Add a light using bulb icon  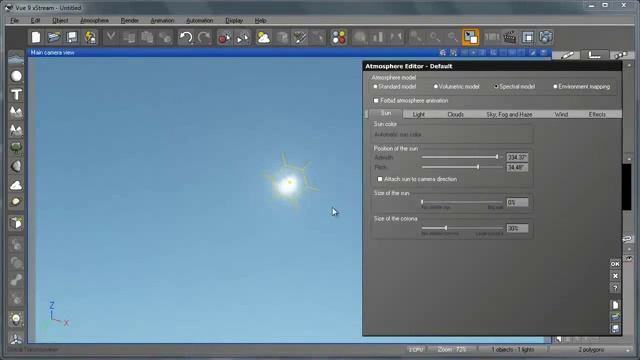tap(16, 320)
